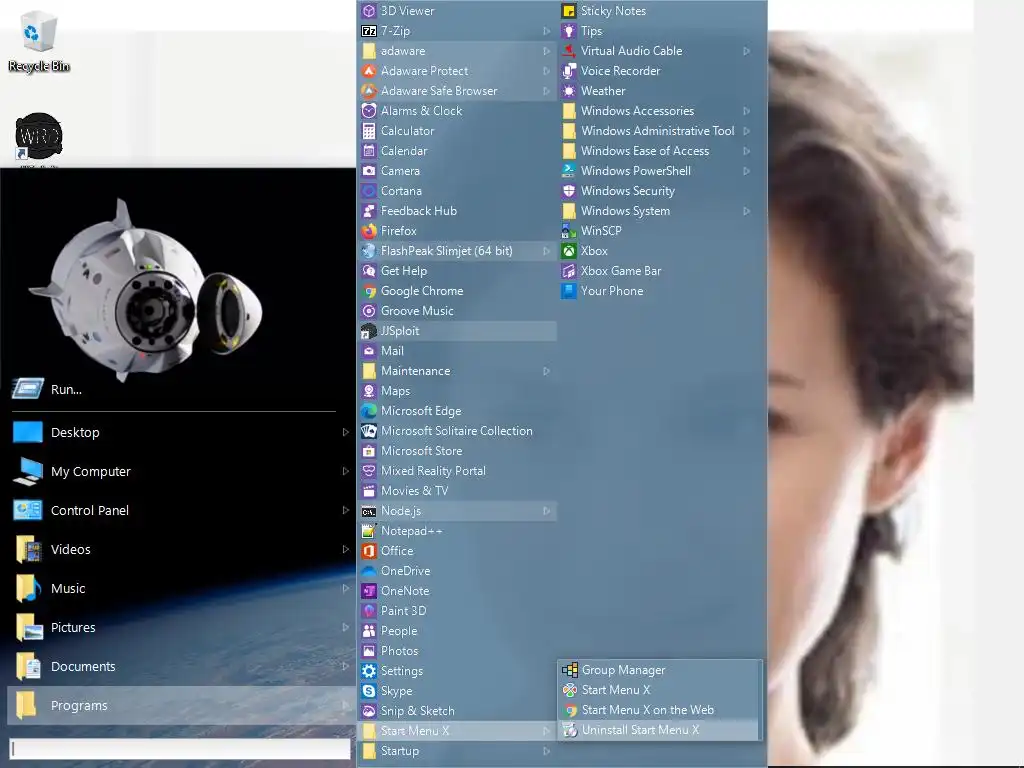Launch Calculator from its icon
Image resolution: width=1024 pixels, height=768 pixels.
pyautogui.click(x=369, y=131)
